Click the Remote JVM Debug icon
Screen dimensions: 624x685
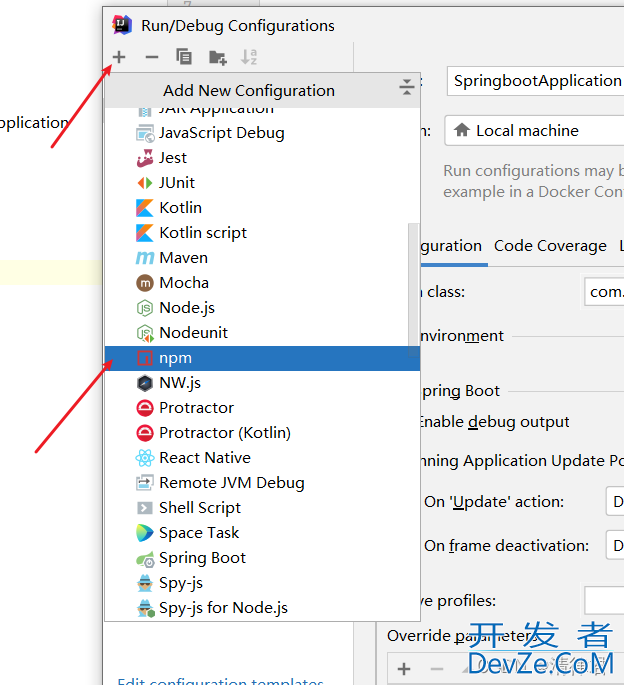[145, 483]
